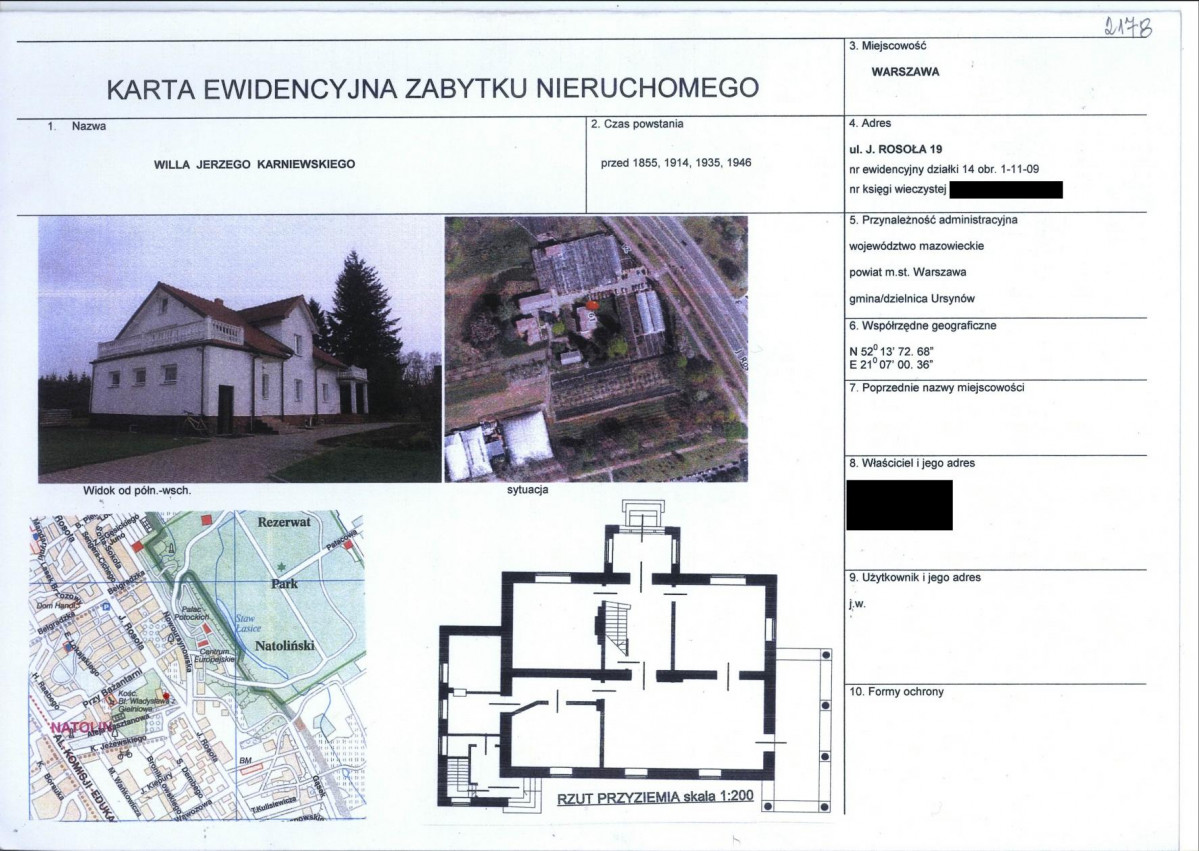1199x851 pixels.
Task: Click 'województwo mazowieckie' line
Action: (916, 246)
